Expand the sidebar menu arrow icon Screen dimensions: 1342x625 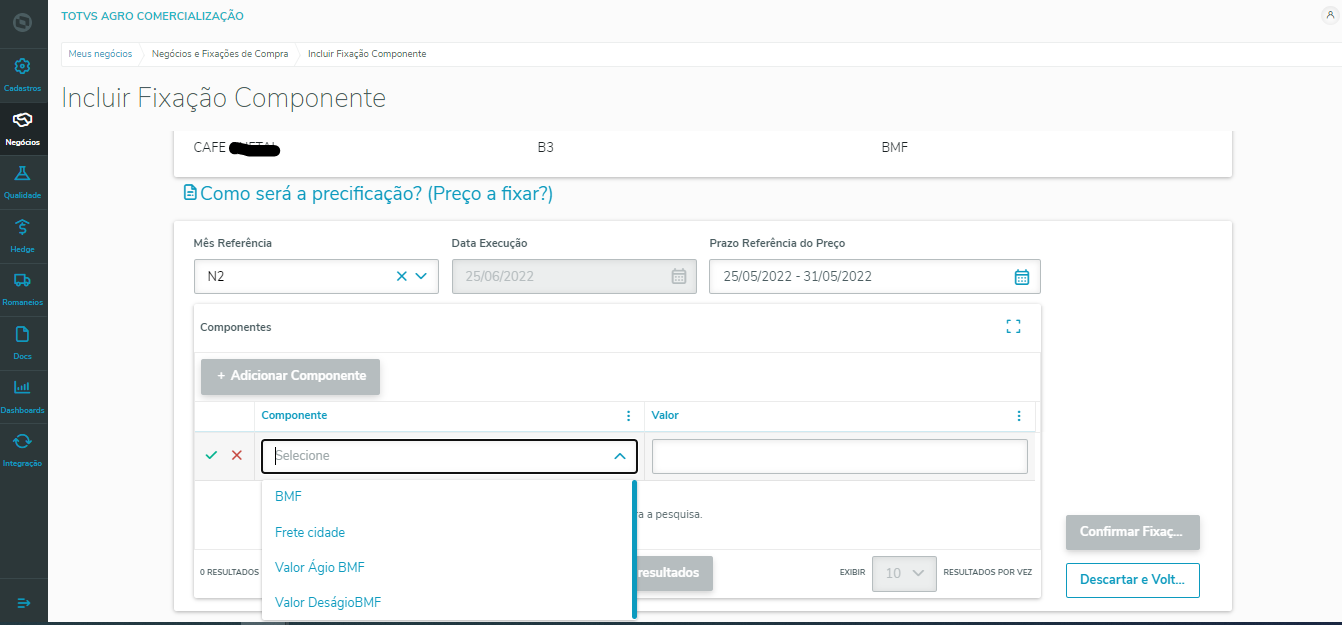click(x=24, y=603)
